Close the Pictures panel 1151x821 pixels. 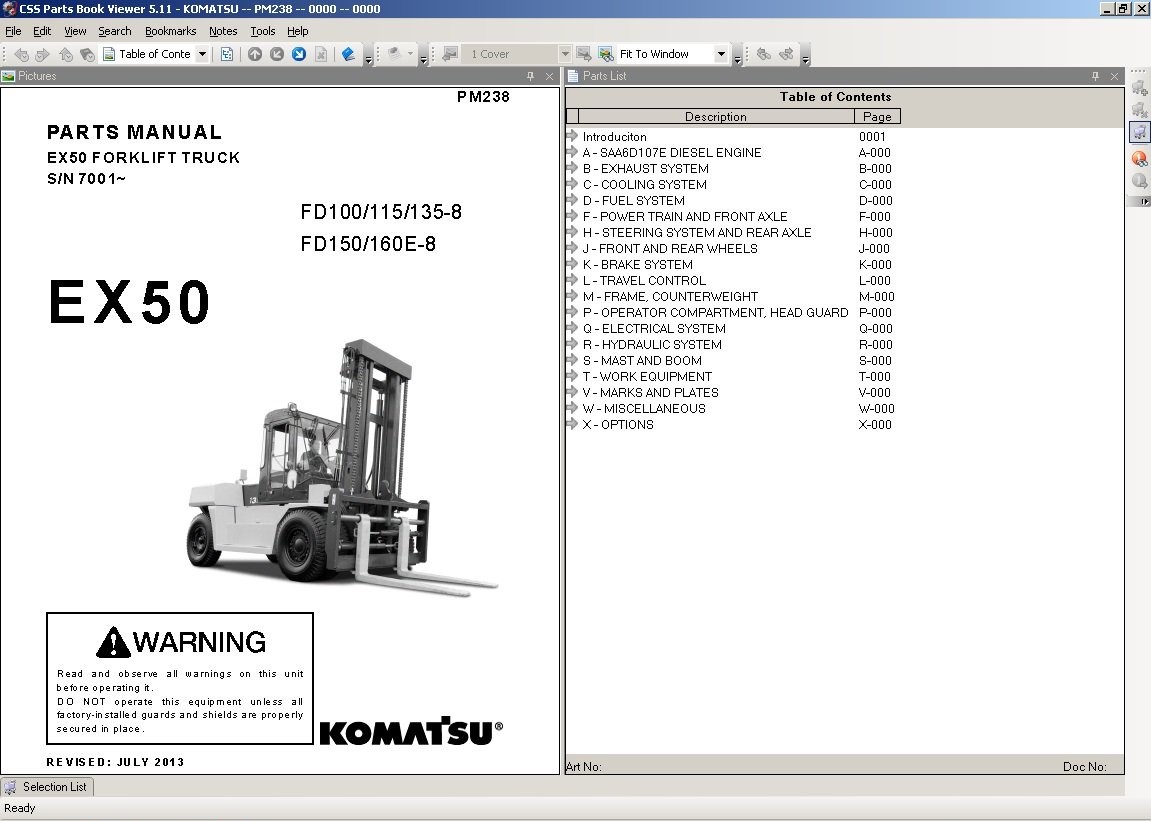click(549, 76)
